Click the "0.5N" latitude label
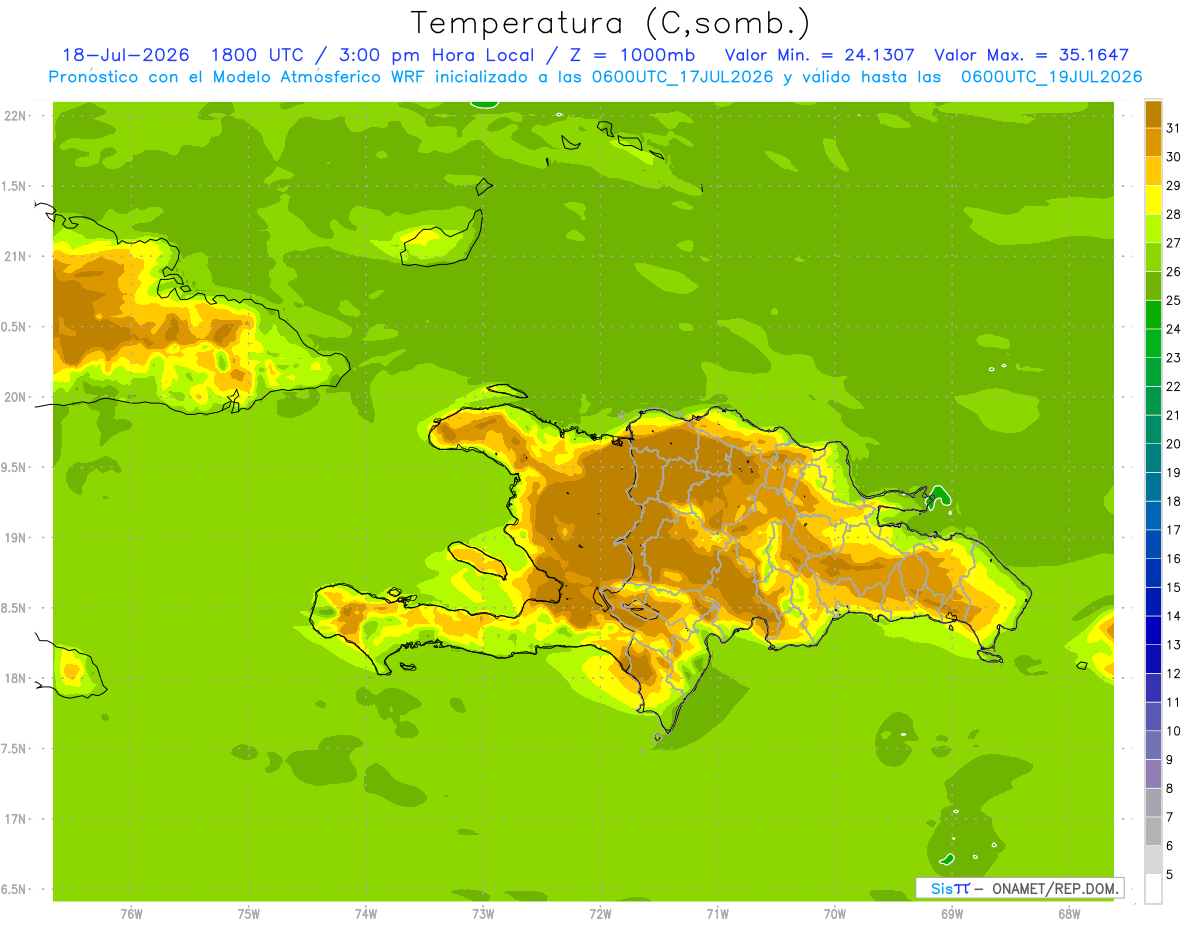 [15, 327]
